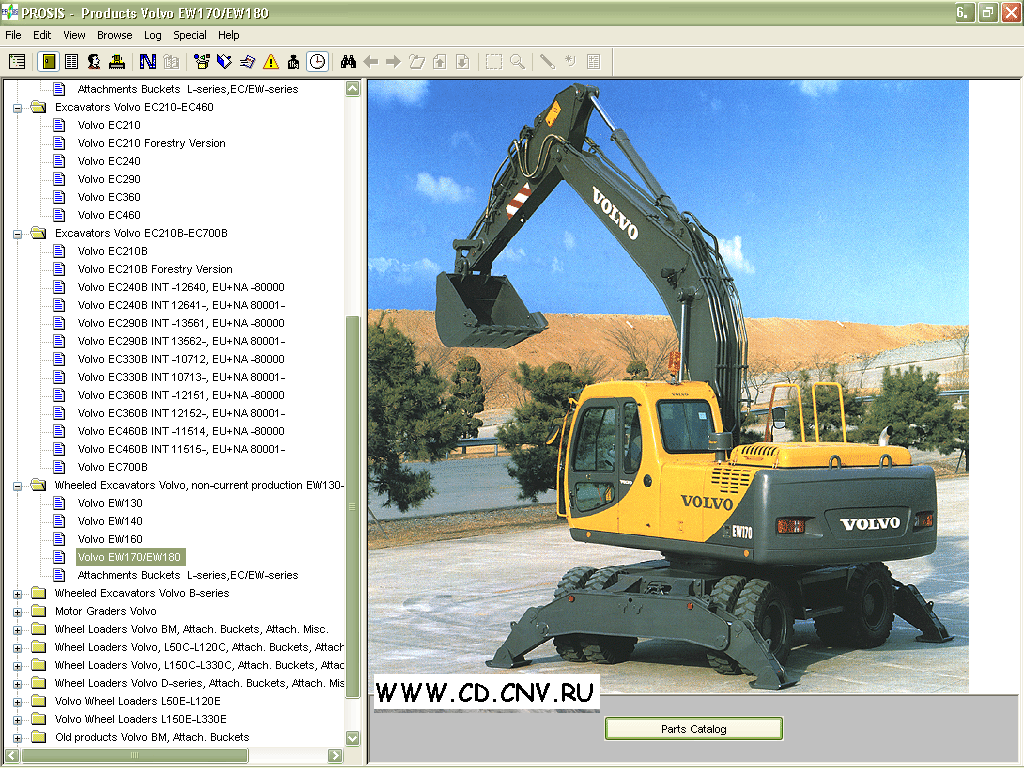This screenshot has height=768, width=1024.
Task: Click the tree scroll right arrow
Action: pos(336,756)
